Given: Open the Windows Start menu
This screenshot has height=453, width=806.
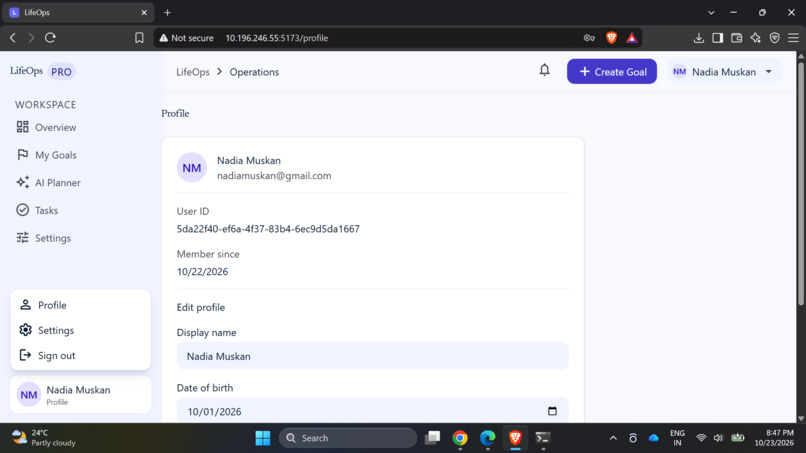Looking at the screenshot, I should [263, 438].
